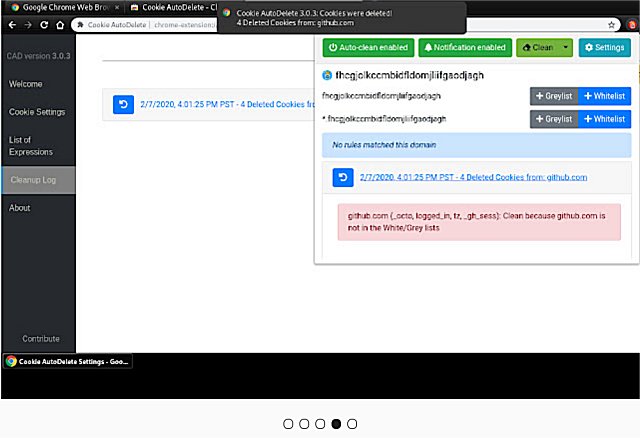
Task: Open Settings from the popup
Action: [604, 47]
